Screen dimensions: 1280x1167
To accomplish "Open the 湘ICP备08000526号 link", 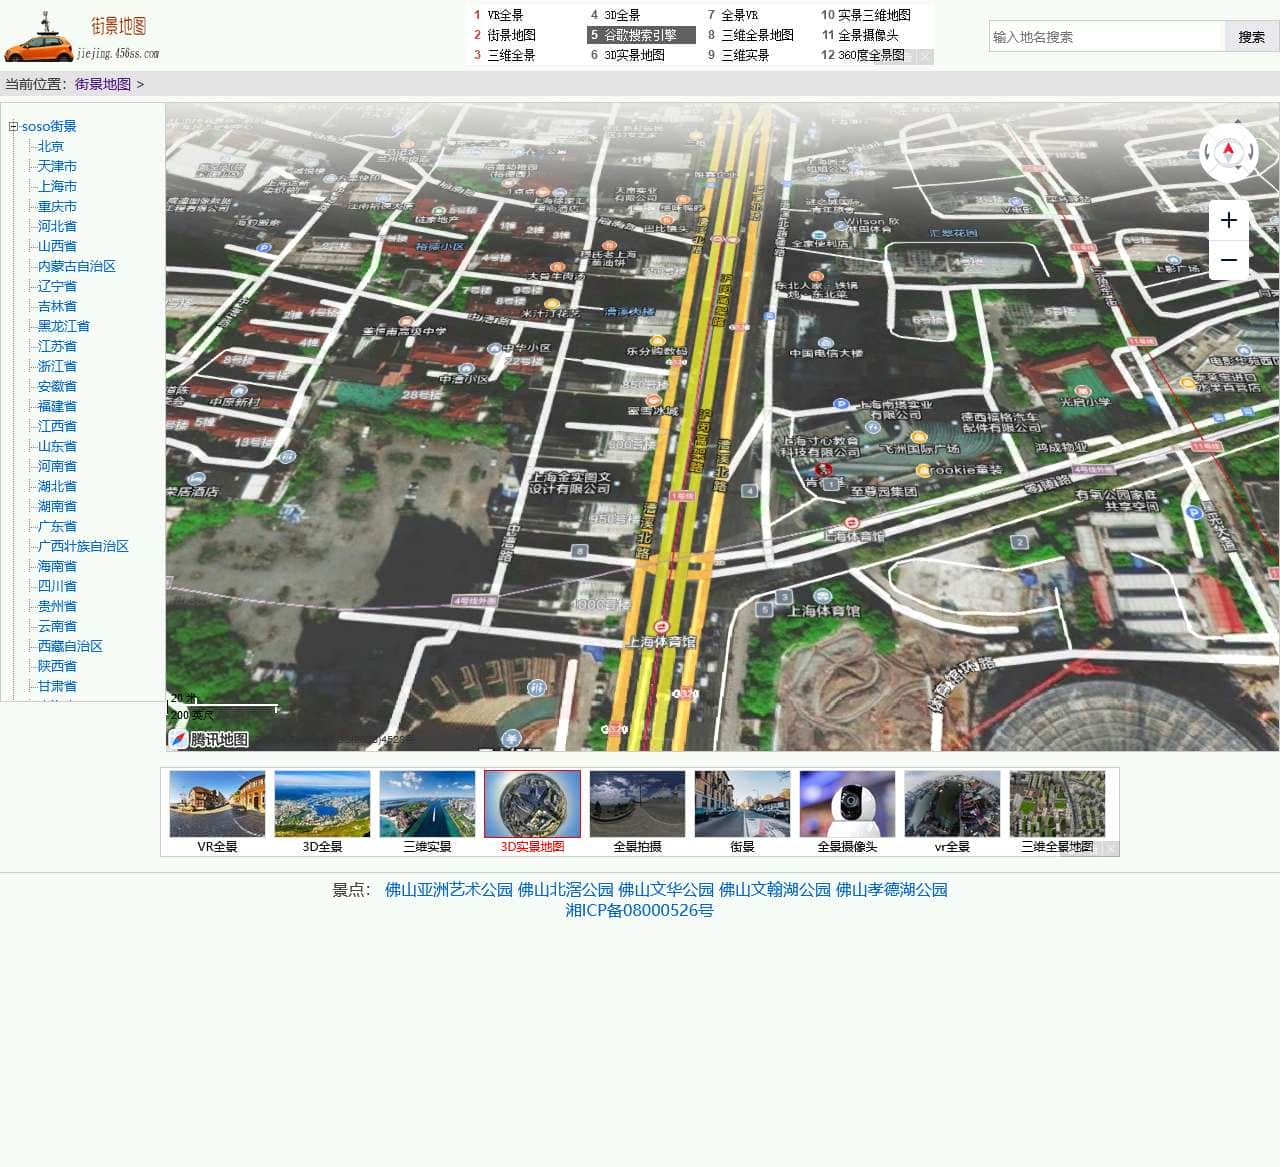I will tap(639, 910).
